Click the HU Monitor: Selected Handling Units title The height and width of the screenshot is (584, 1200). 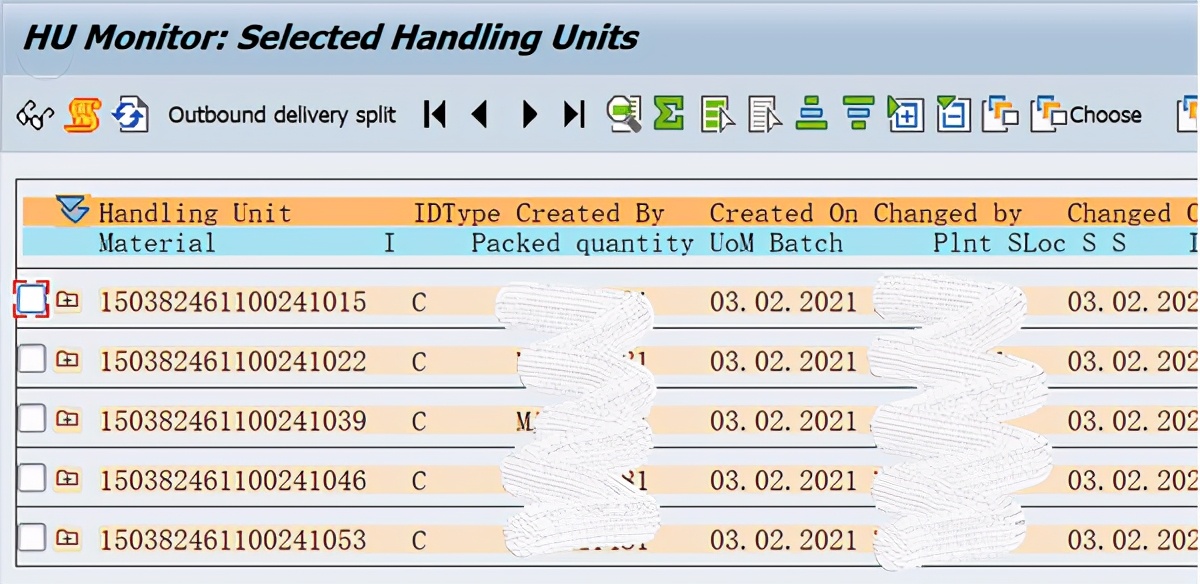(x=330, y=38)
